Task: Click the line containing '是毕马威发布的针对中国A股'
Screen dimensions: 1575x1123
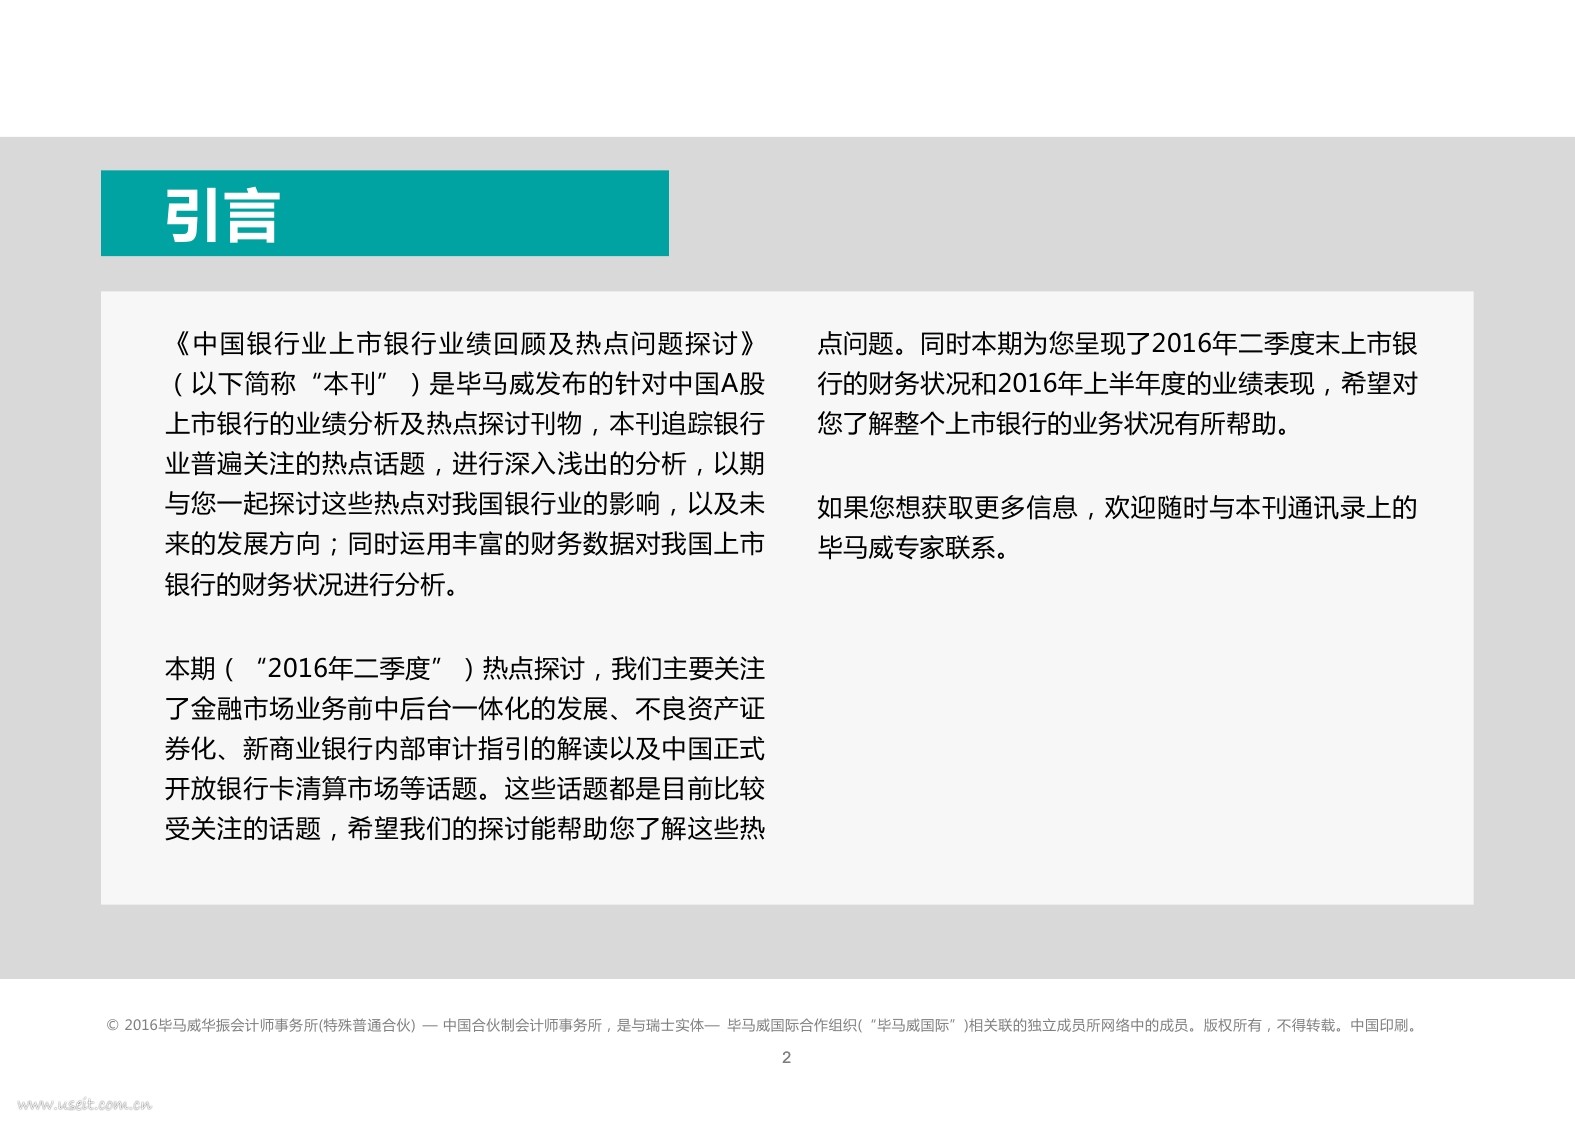Action: tap(465, 384)
